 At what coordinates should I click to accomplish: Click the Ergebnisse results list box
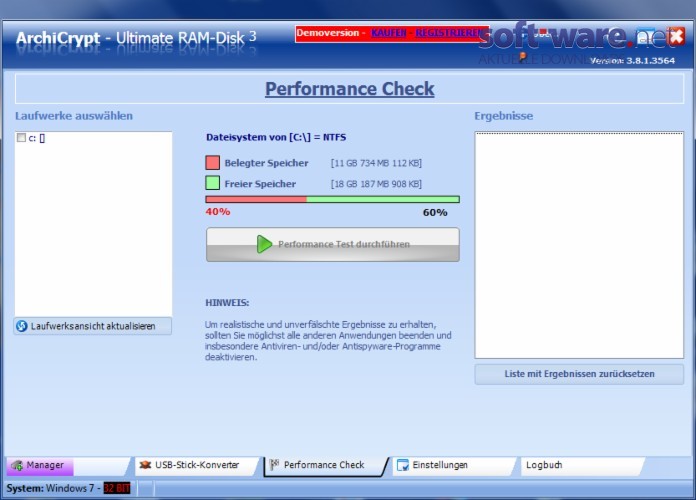(x=579, y=245)
